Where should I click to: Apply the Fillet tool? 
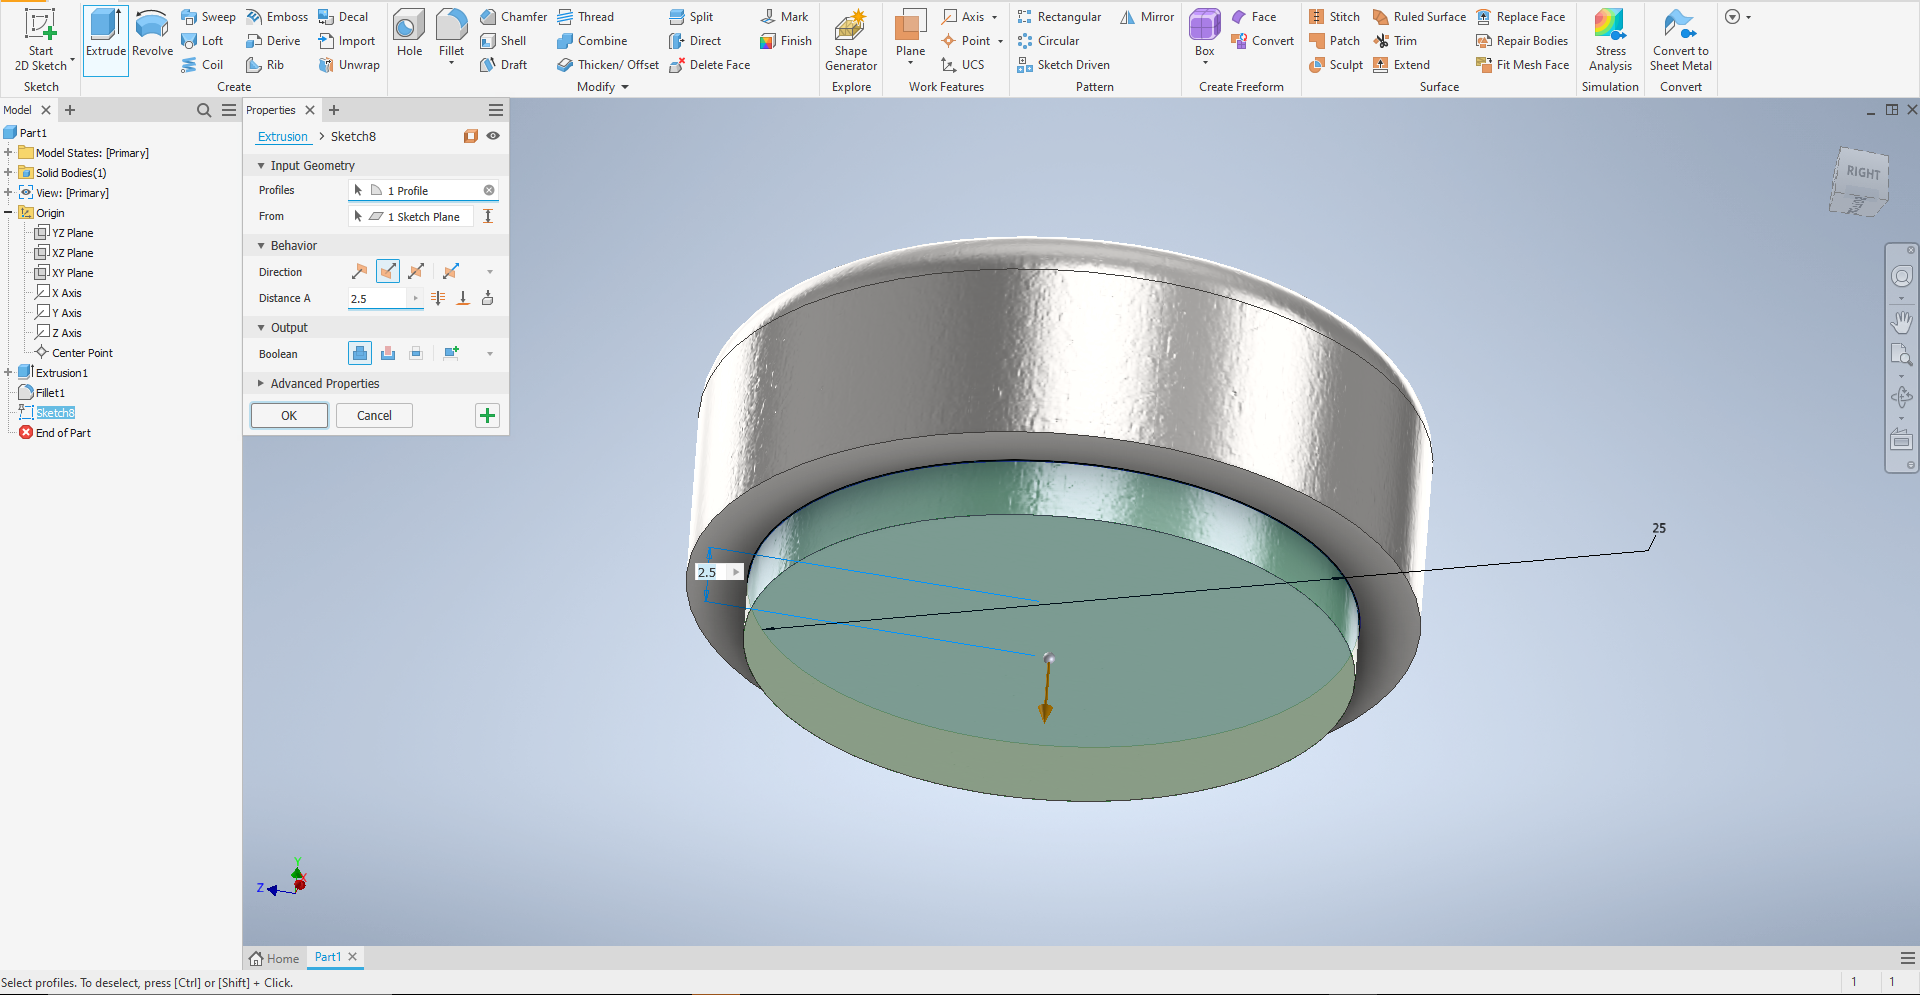click(x=451, y=38)
